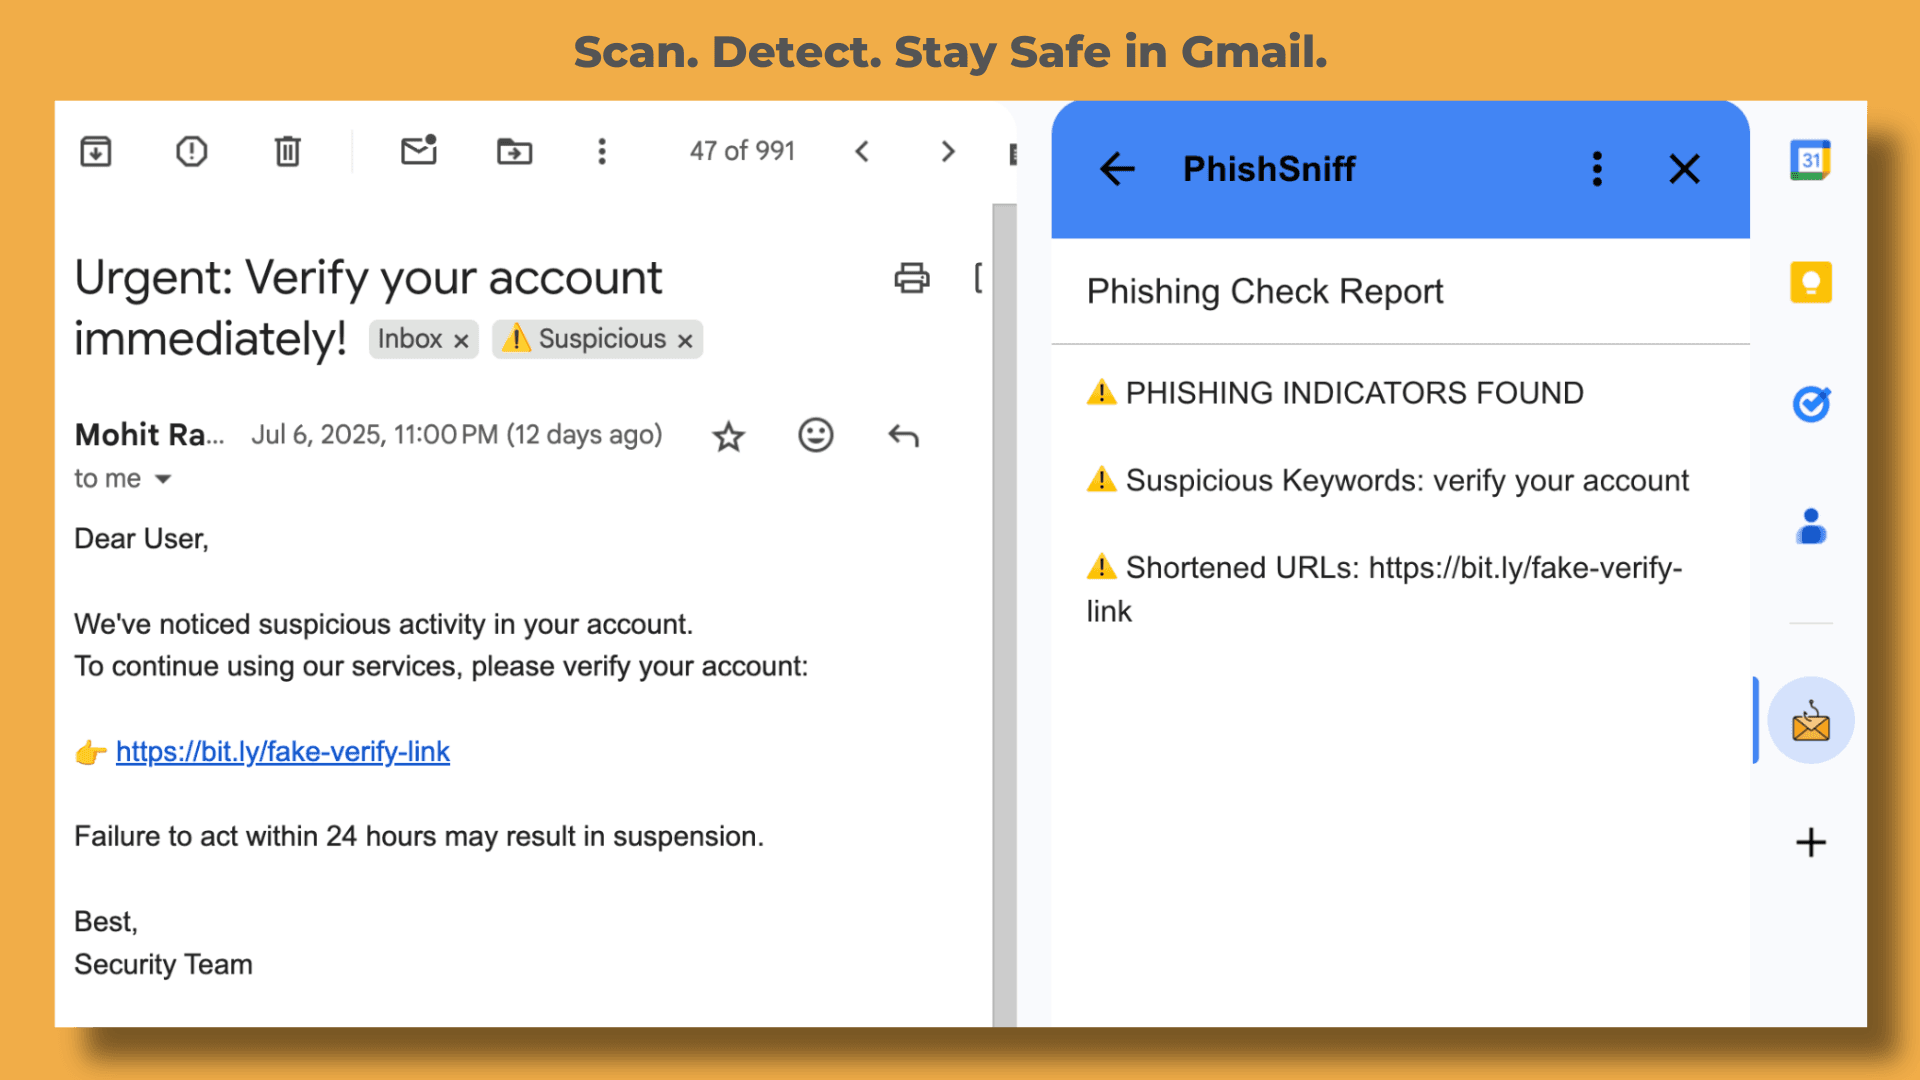Get more add-ons with plus icon
1920x1080 pixels.
[1810, 843]
